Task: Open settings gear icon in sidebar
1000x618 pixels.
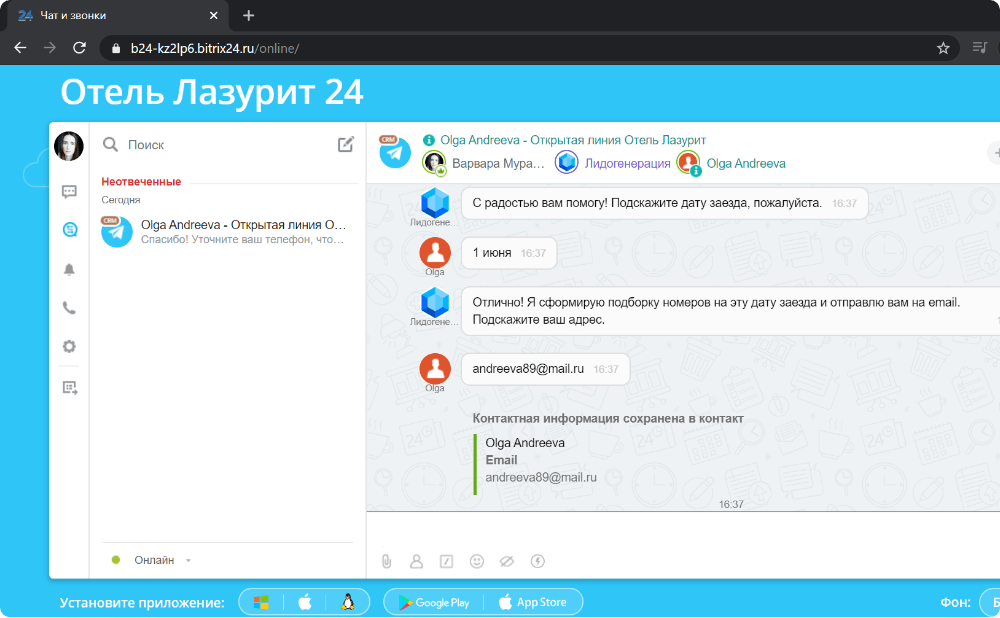Action: pos(70,346)
